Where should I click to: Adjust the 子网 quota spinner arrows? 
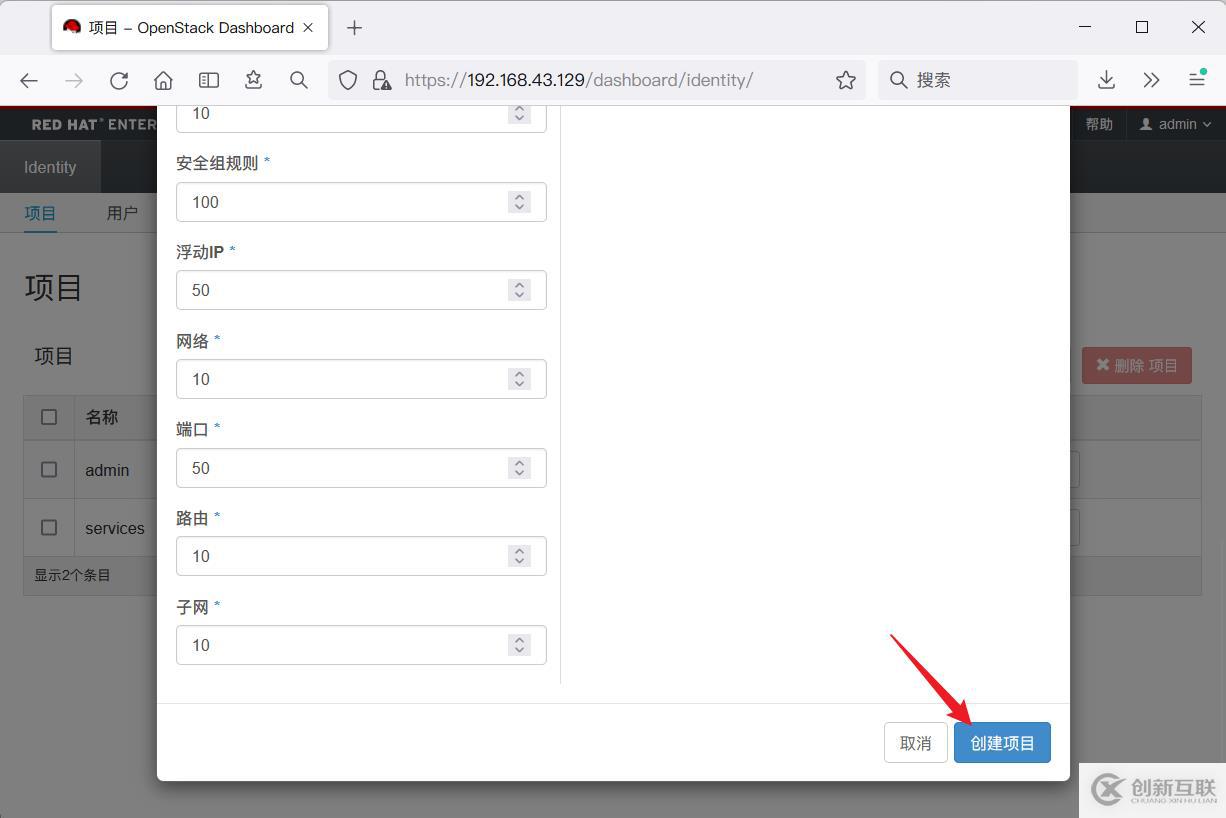click(x=519, y=645)
